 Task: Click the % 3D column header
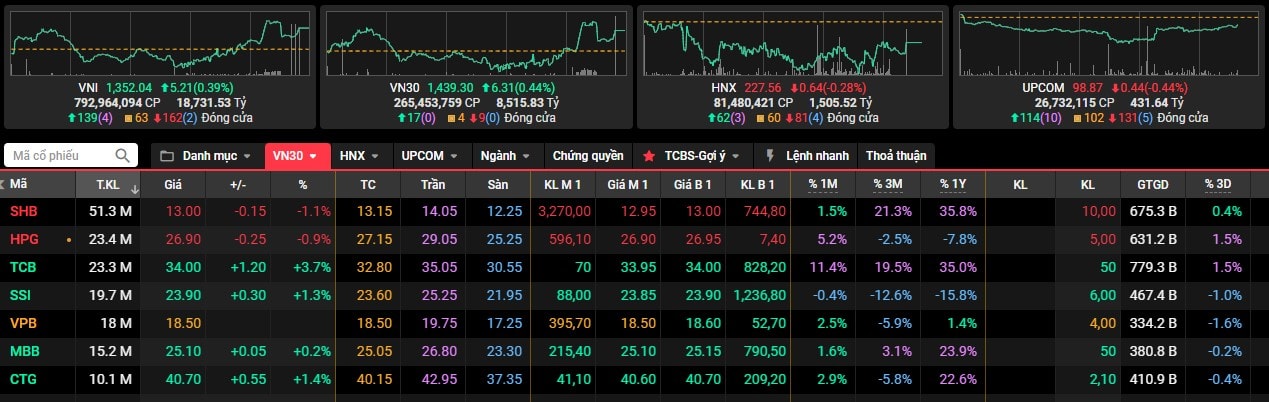[x=1217, y=184]
